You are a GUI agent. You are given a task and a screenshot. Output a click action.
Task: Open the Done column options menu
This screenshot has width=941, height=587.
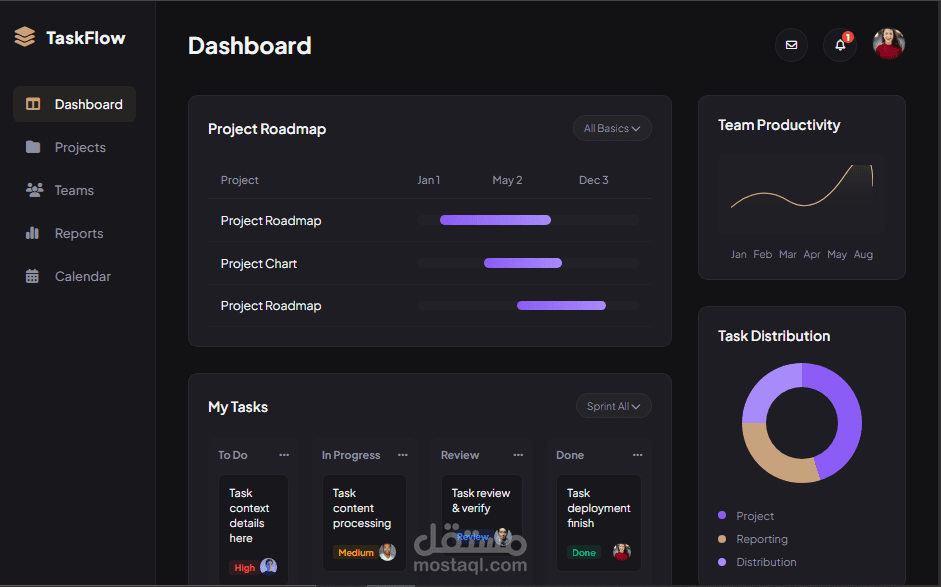pyautogui.click(x=637, y=455)
